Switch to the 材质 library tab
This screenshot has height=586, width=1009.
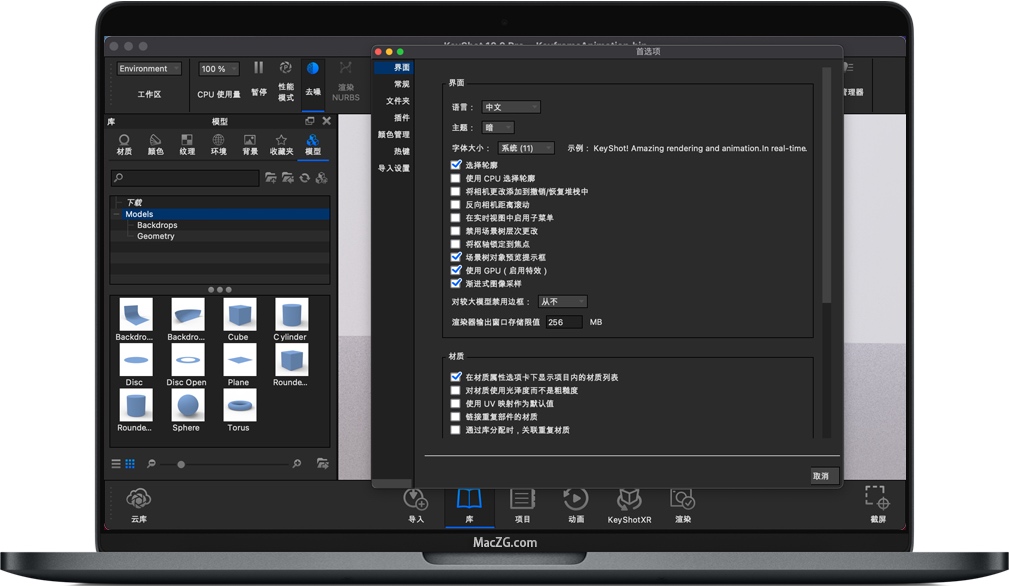124,145
